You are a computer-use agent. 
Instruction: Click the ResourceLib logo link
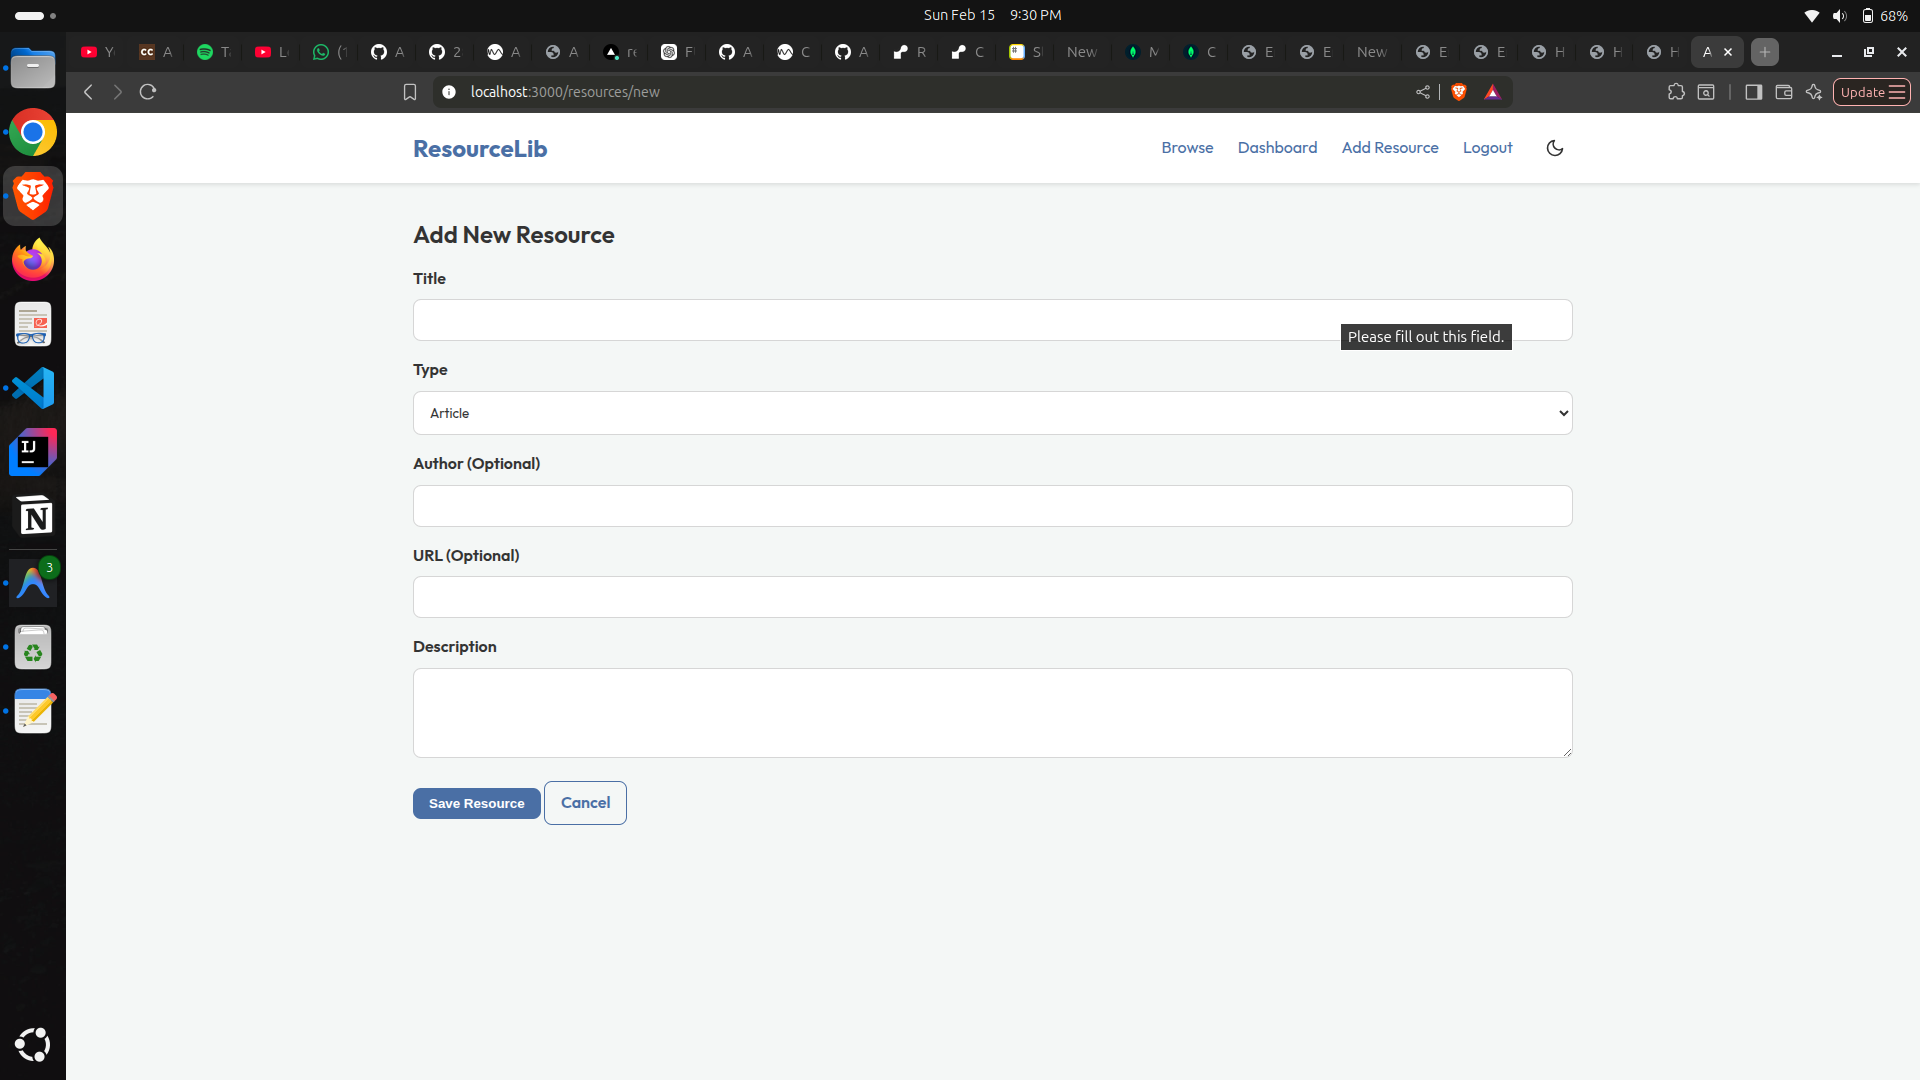pyautogui.click(x=480, y=149)
